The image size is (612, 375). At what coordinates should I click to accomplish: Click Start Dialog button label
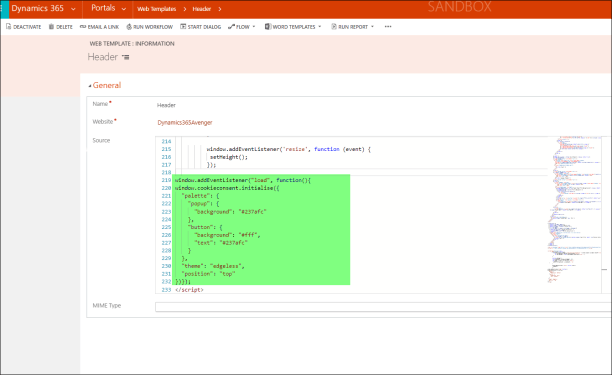coord(204,27)
